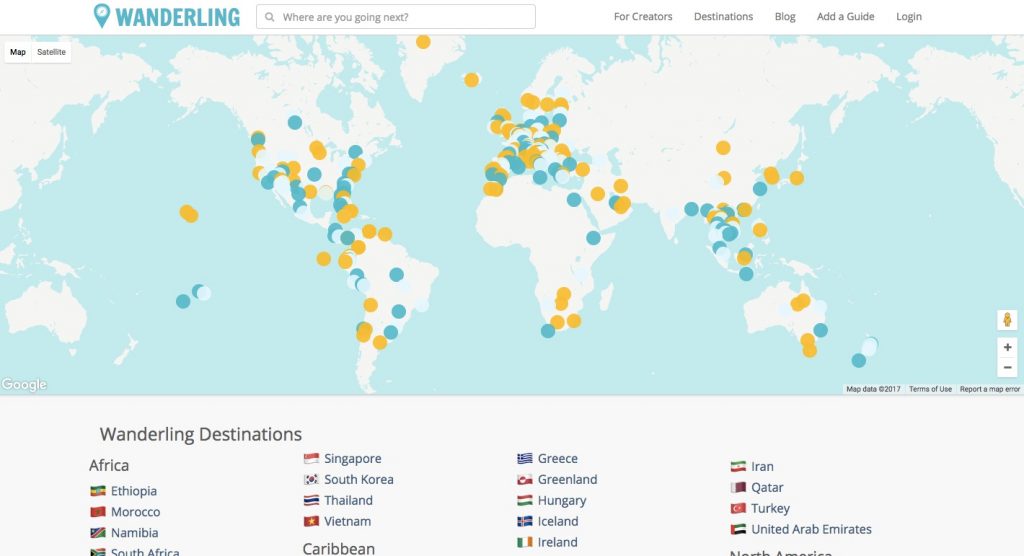This screenshot has width=1024, height=556.
Task: Click the Thailand flag icon
Action: pyautogui.click(x=312, y=500)
